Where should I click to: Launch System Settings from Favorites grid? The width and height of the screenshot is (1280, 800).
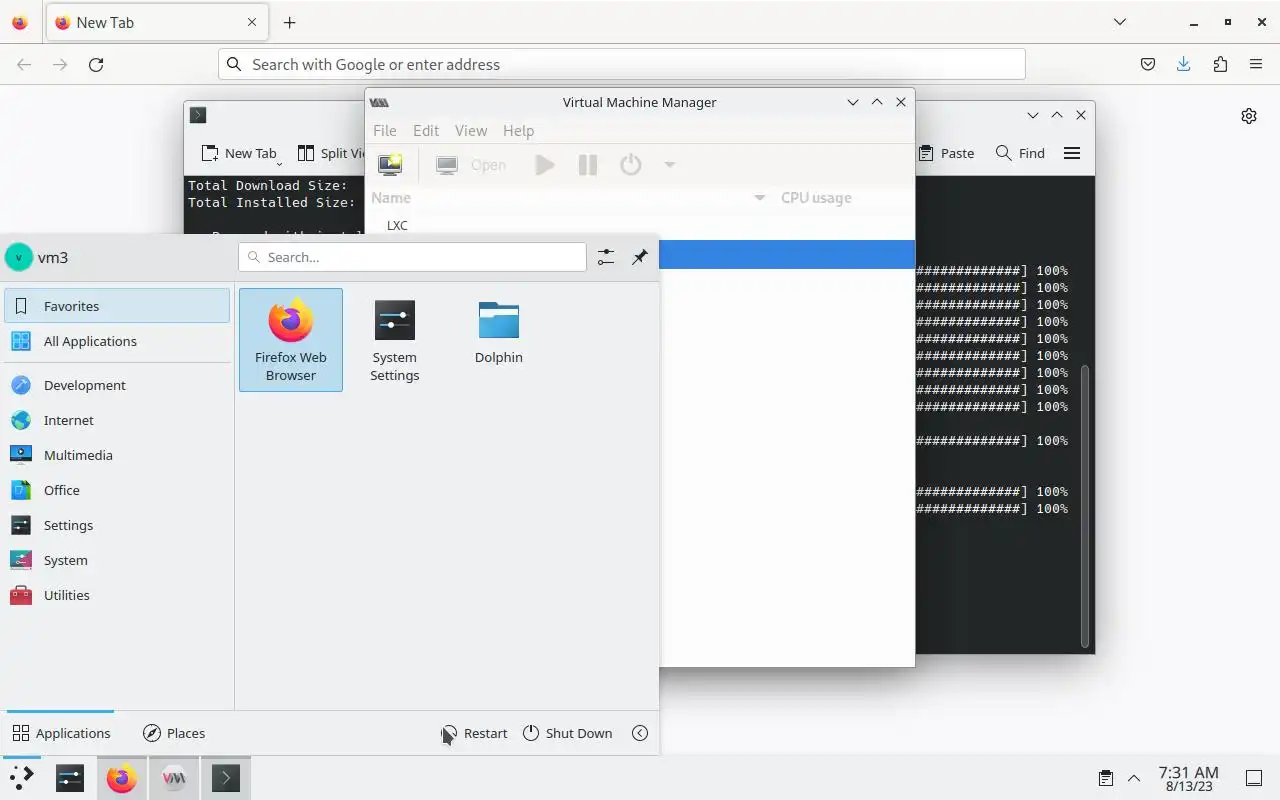pos(394,340)
